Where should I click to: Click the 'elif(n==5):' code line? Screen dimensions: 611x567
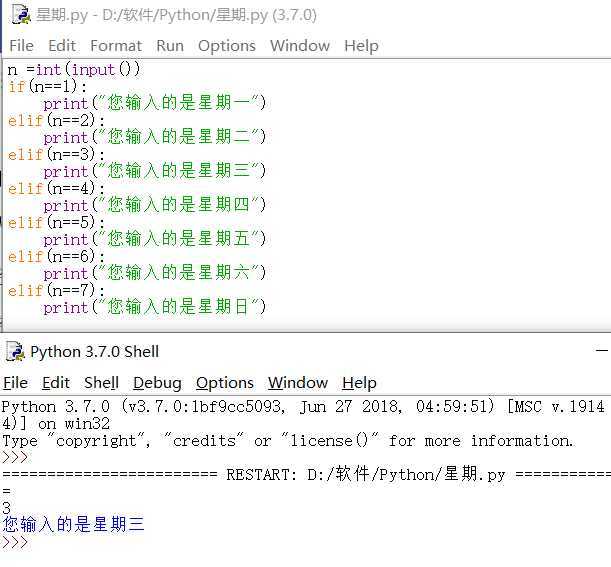pyautogui.click(x=57, y=222)
